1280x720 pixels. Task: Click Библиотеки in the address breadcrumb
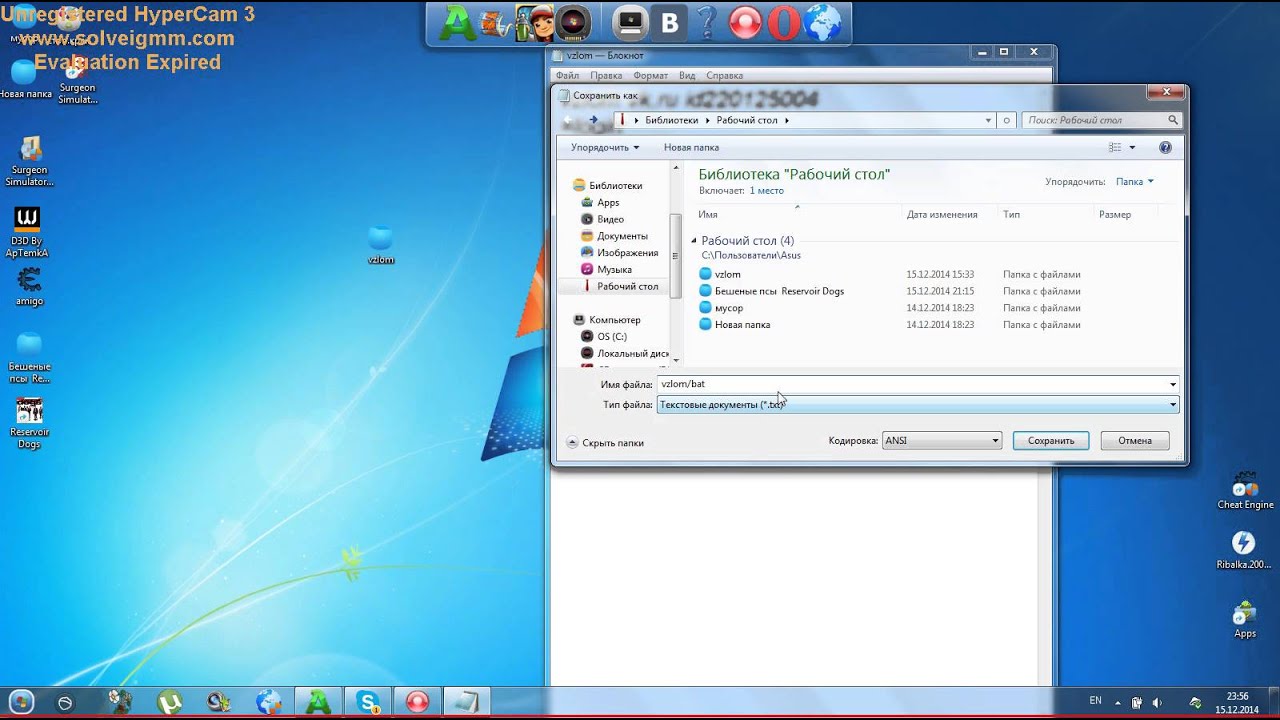671,120
